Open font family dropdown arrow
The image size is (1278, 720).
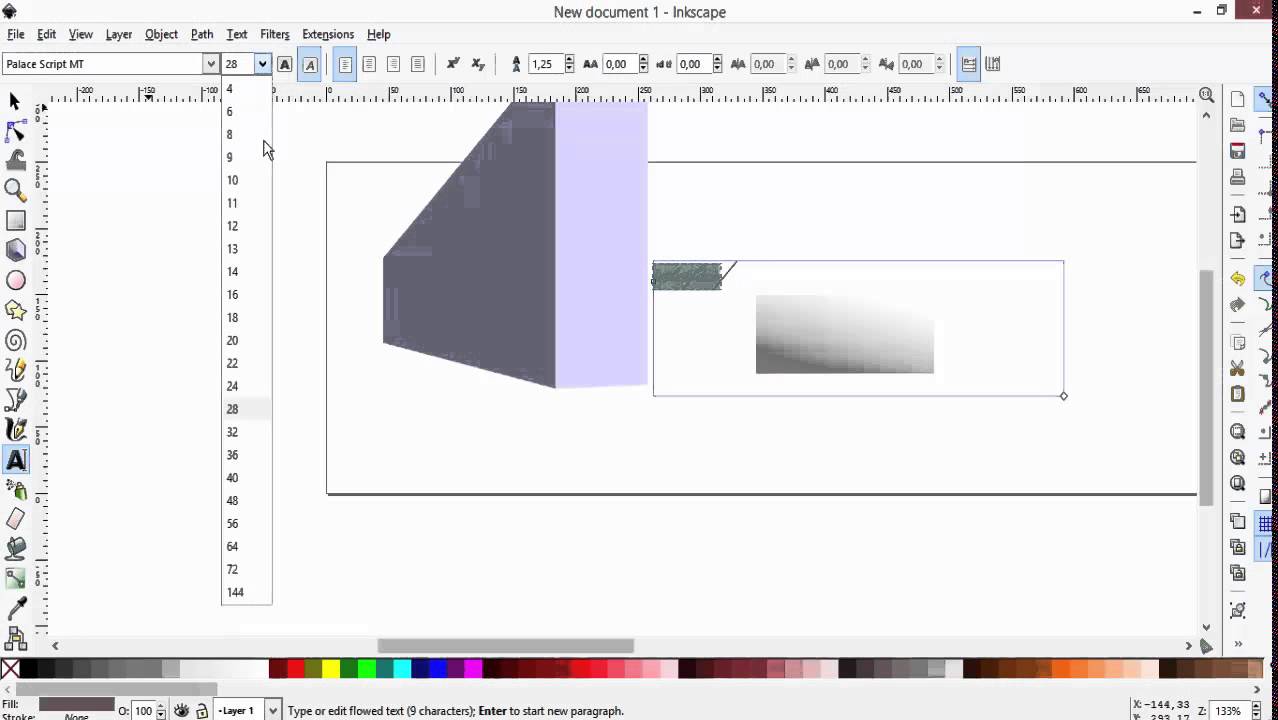[x=210, y=64]
